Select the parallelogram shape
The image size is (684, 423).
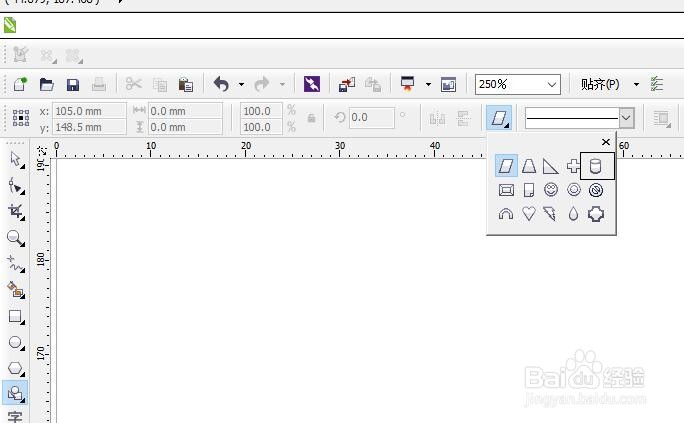pyautogui.click(x=506, y=166)
